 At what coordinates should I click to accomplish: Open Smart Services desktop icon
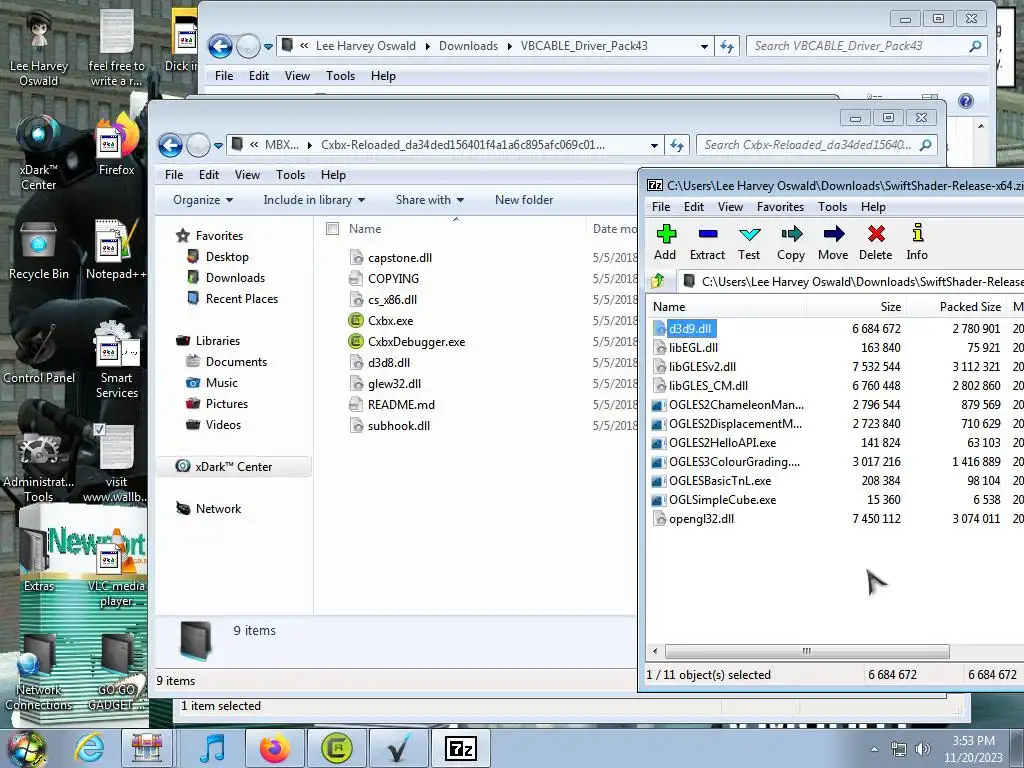[117, 359]
